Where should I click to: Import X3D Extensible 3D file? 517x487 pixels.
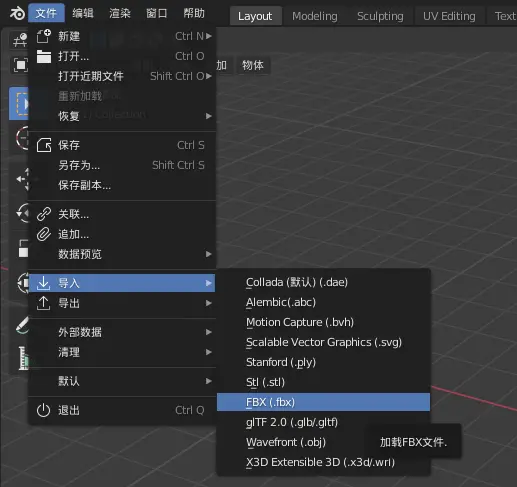tap(323, 462)
